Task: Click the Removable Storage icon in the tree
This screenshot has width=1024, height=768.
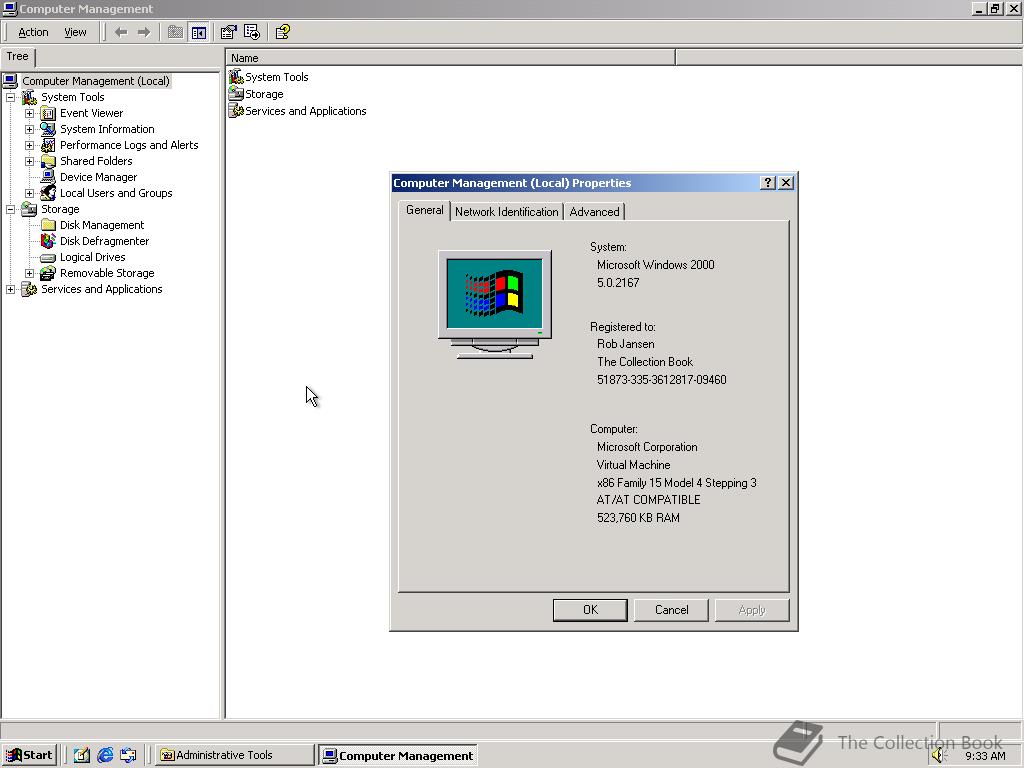Action: click(48, 273)
